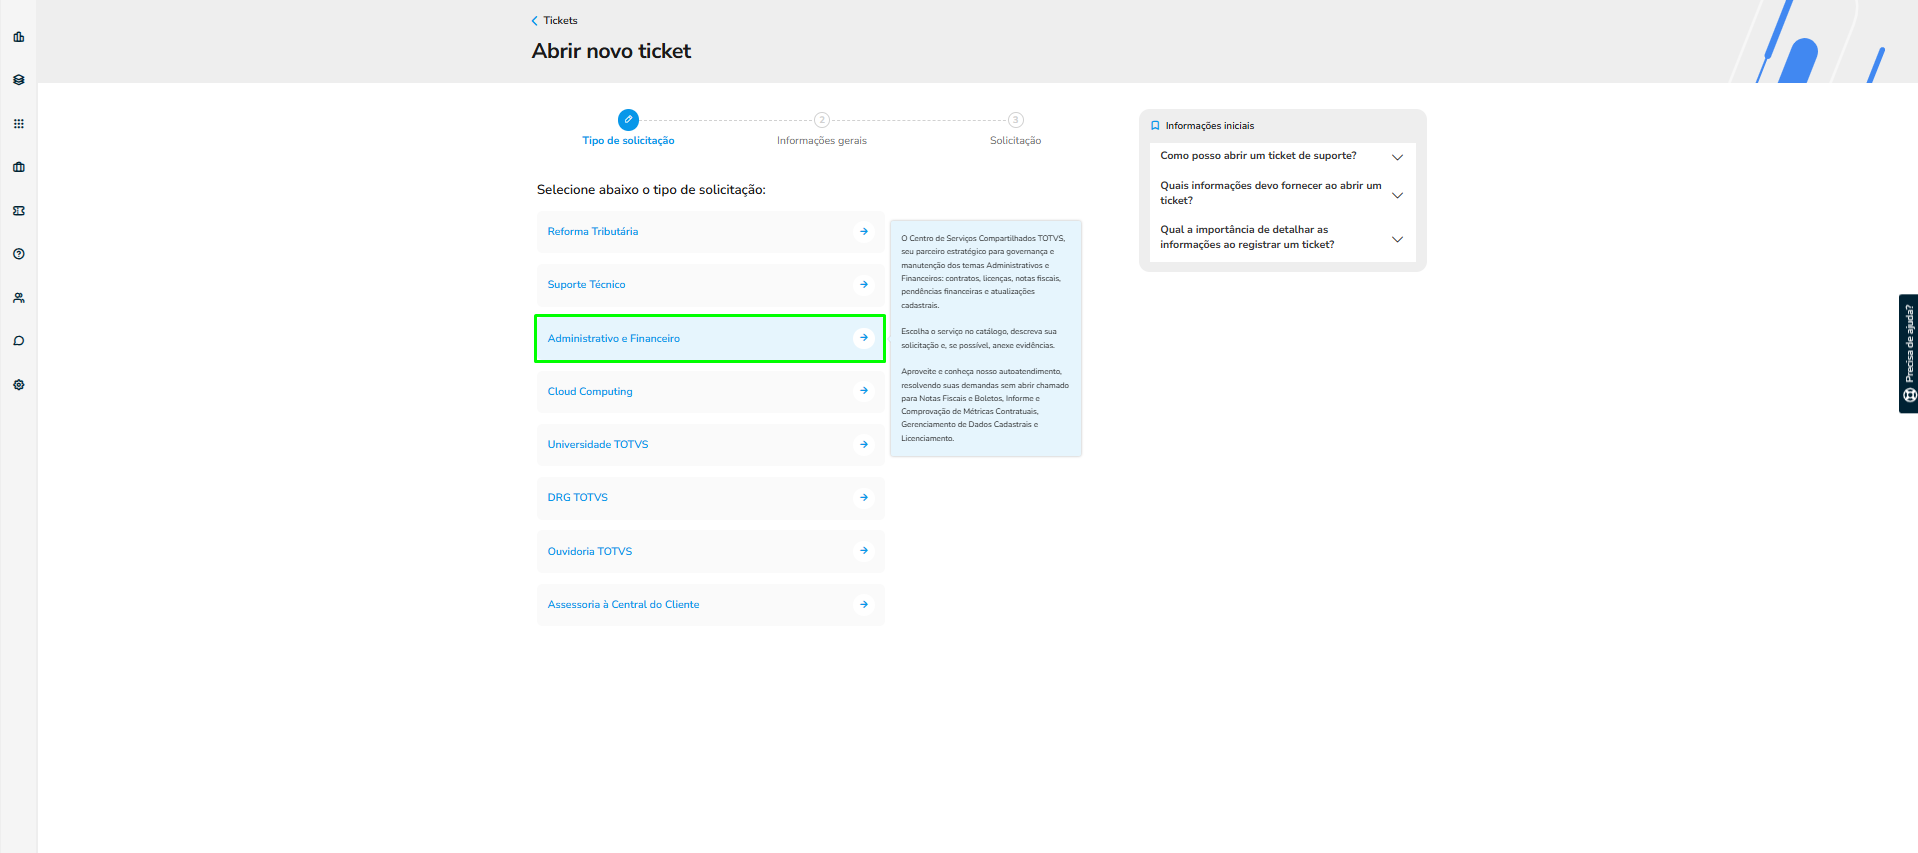Go to the Informações gerais step label
1918x853 pixels.
click(x=822, y=141)
